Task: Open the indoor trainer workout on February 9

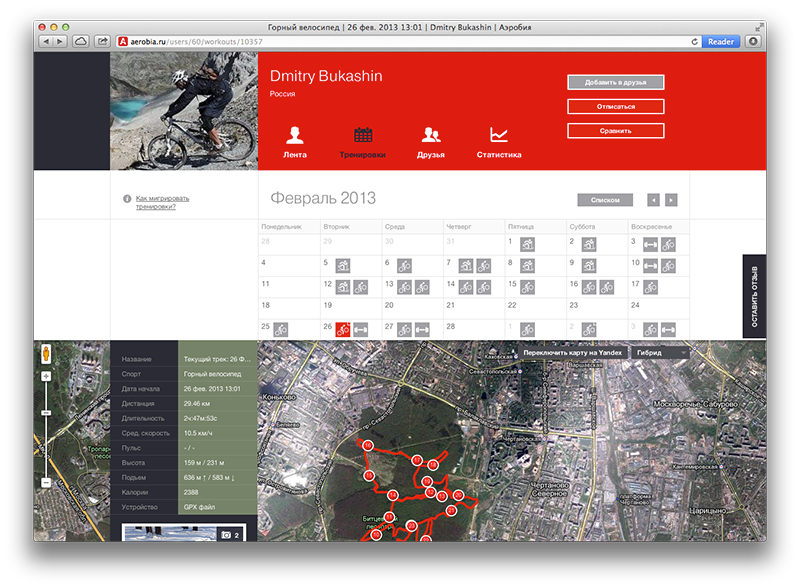Action: point(589,266)
